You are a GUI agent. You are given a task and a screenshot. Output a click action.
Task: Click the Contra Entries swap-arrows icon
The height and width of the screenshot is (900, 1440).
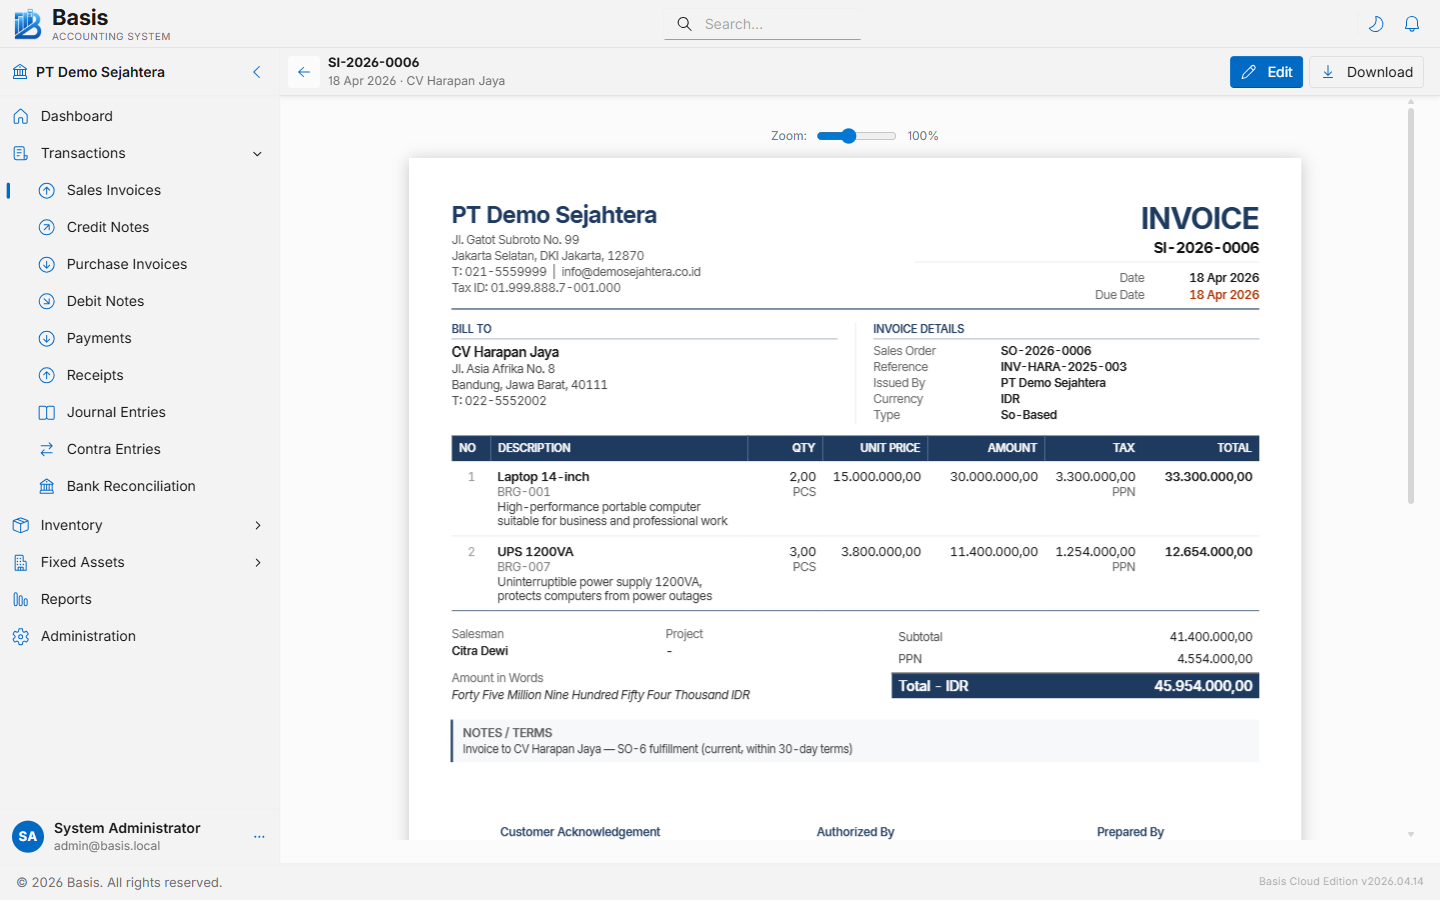[46, 449]
